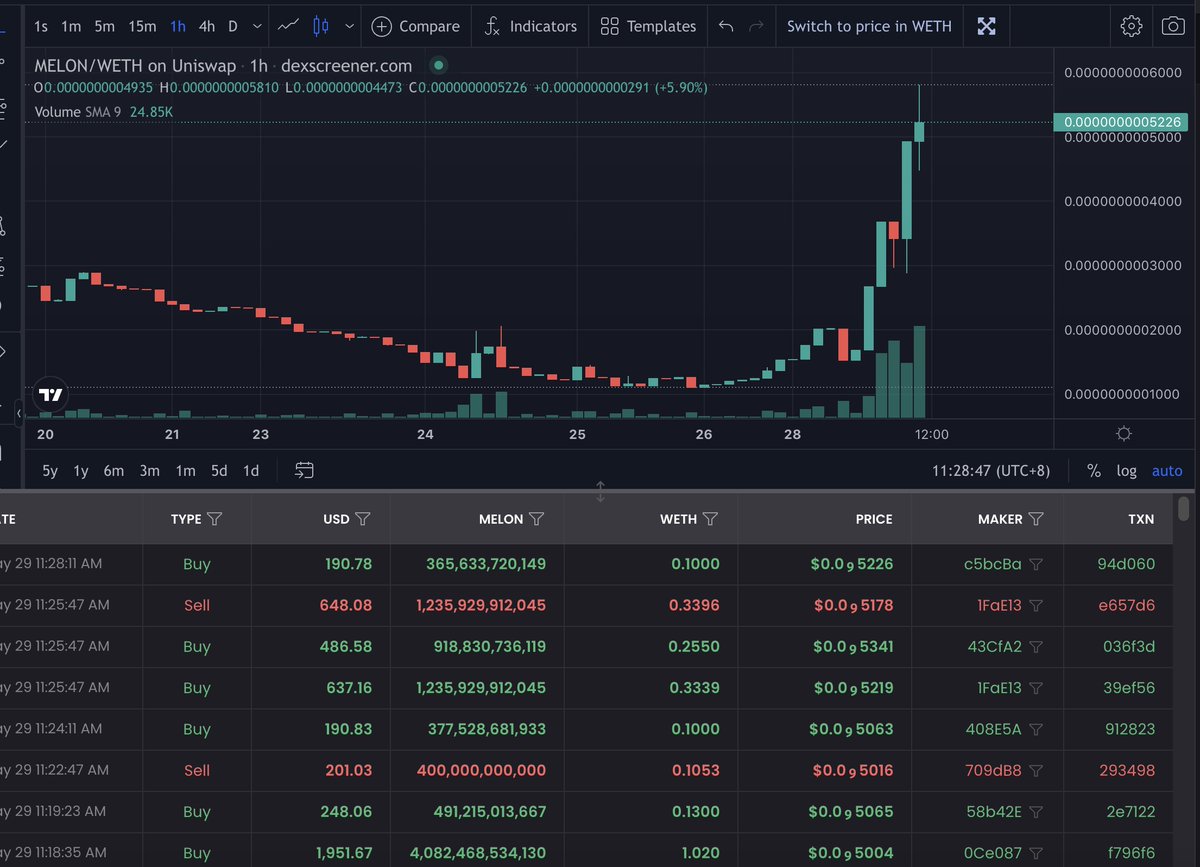Filter by maker 43CfA2
This screenshot has height=867, width=1200.
point(1036,647)
